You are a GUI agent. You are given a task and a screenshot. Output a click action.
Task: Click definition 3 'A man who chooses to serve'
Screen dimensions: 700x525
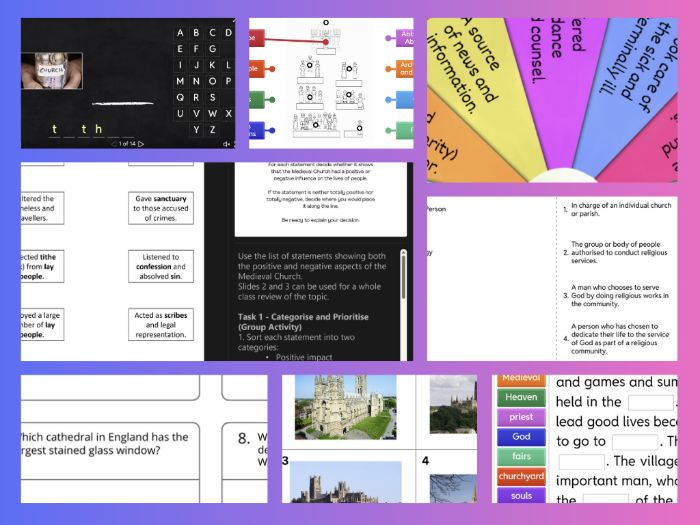coord(620,295)
